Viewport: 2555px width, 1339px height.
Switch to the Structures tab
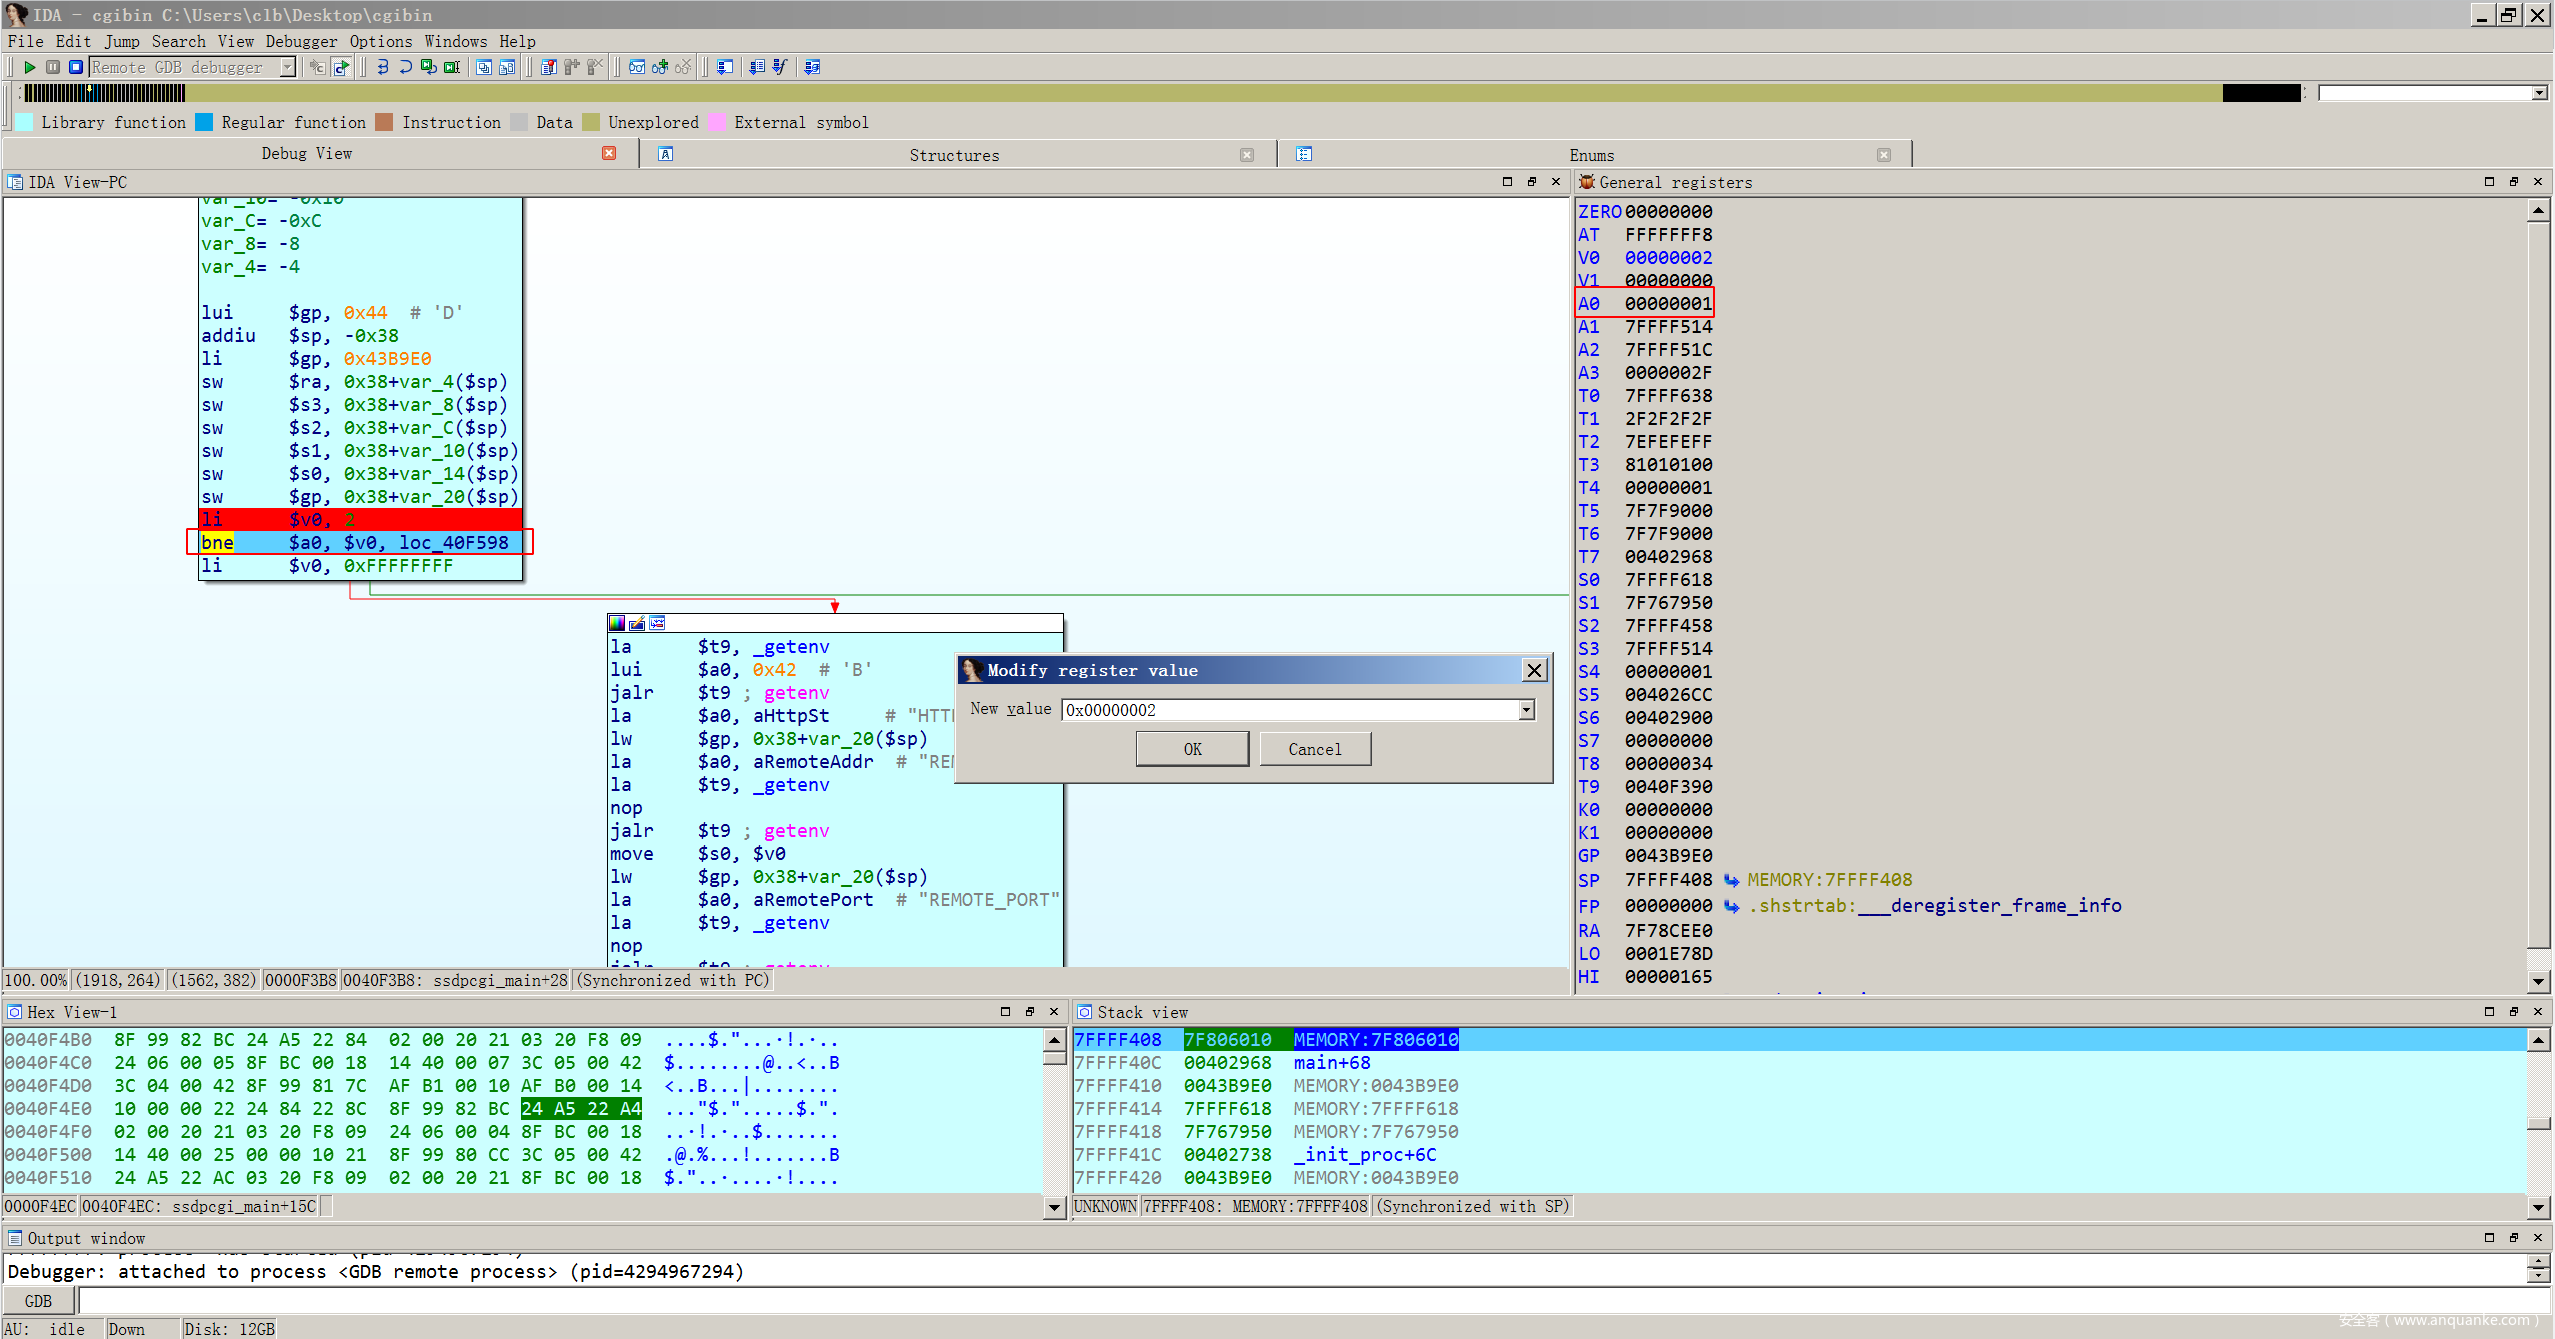tap(954, 155)
